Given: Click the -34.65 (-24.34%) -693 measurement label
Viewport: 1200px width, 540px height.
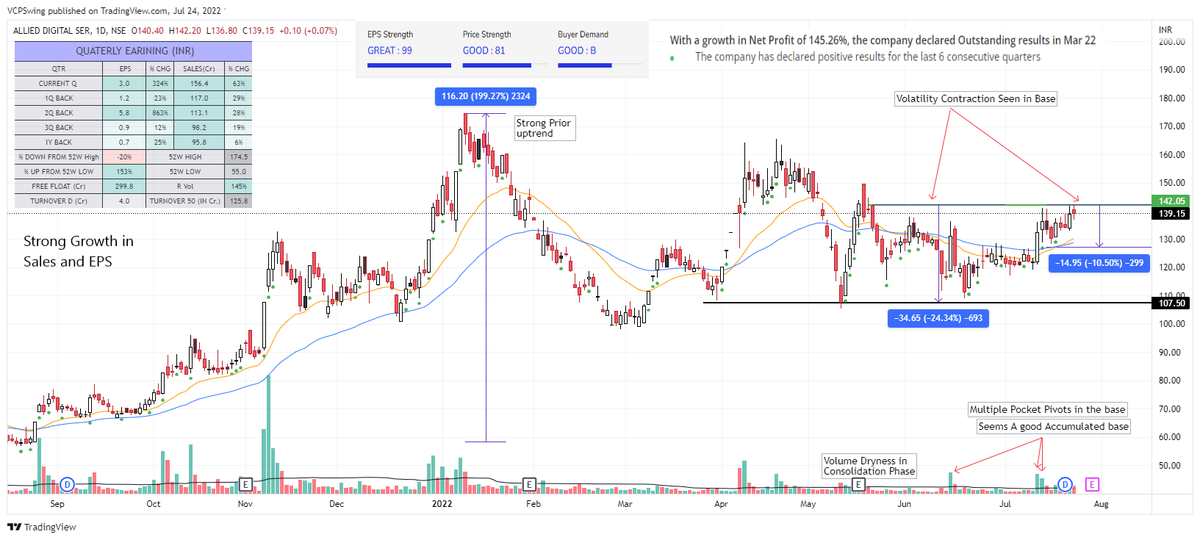Looking at the screenshot, I should point(938,317).
